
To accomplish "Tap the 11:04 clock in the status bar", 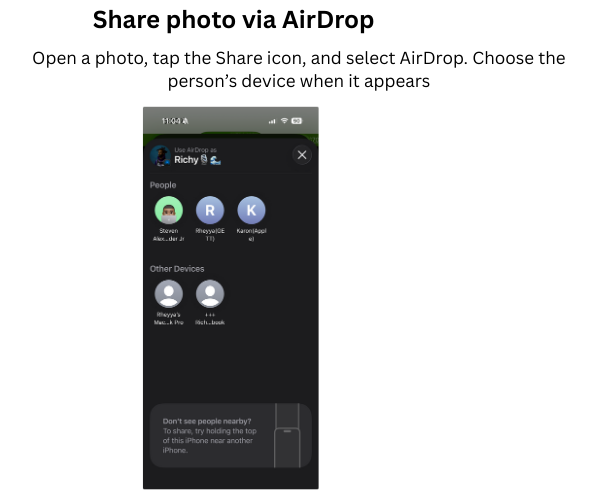I will (x=171, y=121).
